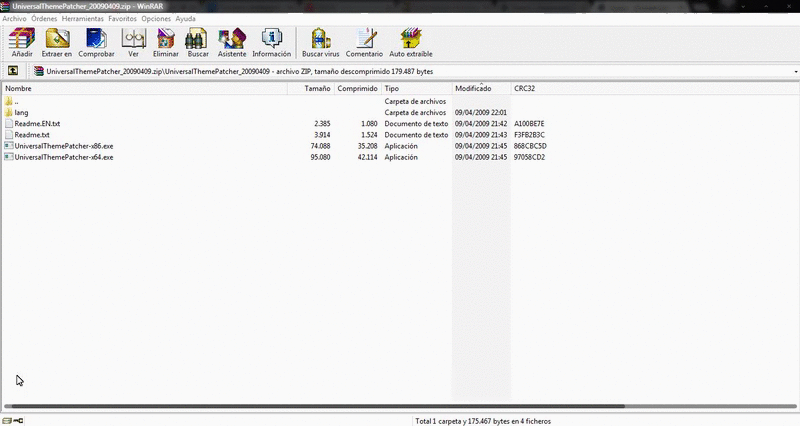Click size value 74.088

pyautogui.click(x=320, y=146)
